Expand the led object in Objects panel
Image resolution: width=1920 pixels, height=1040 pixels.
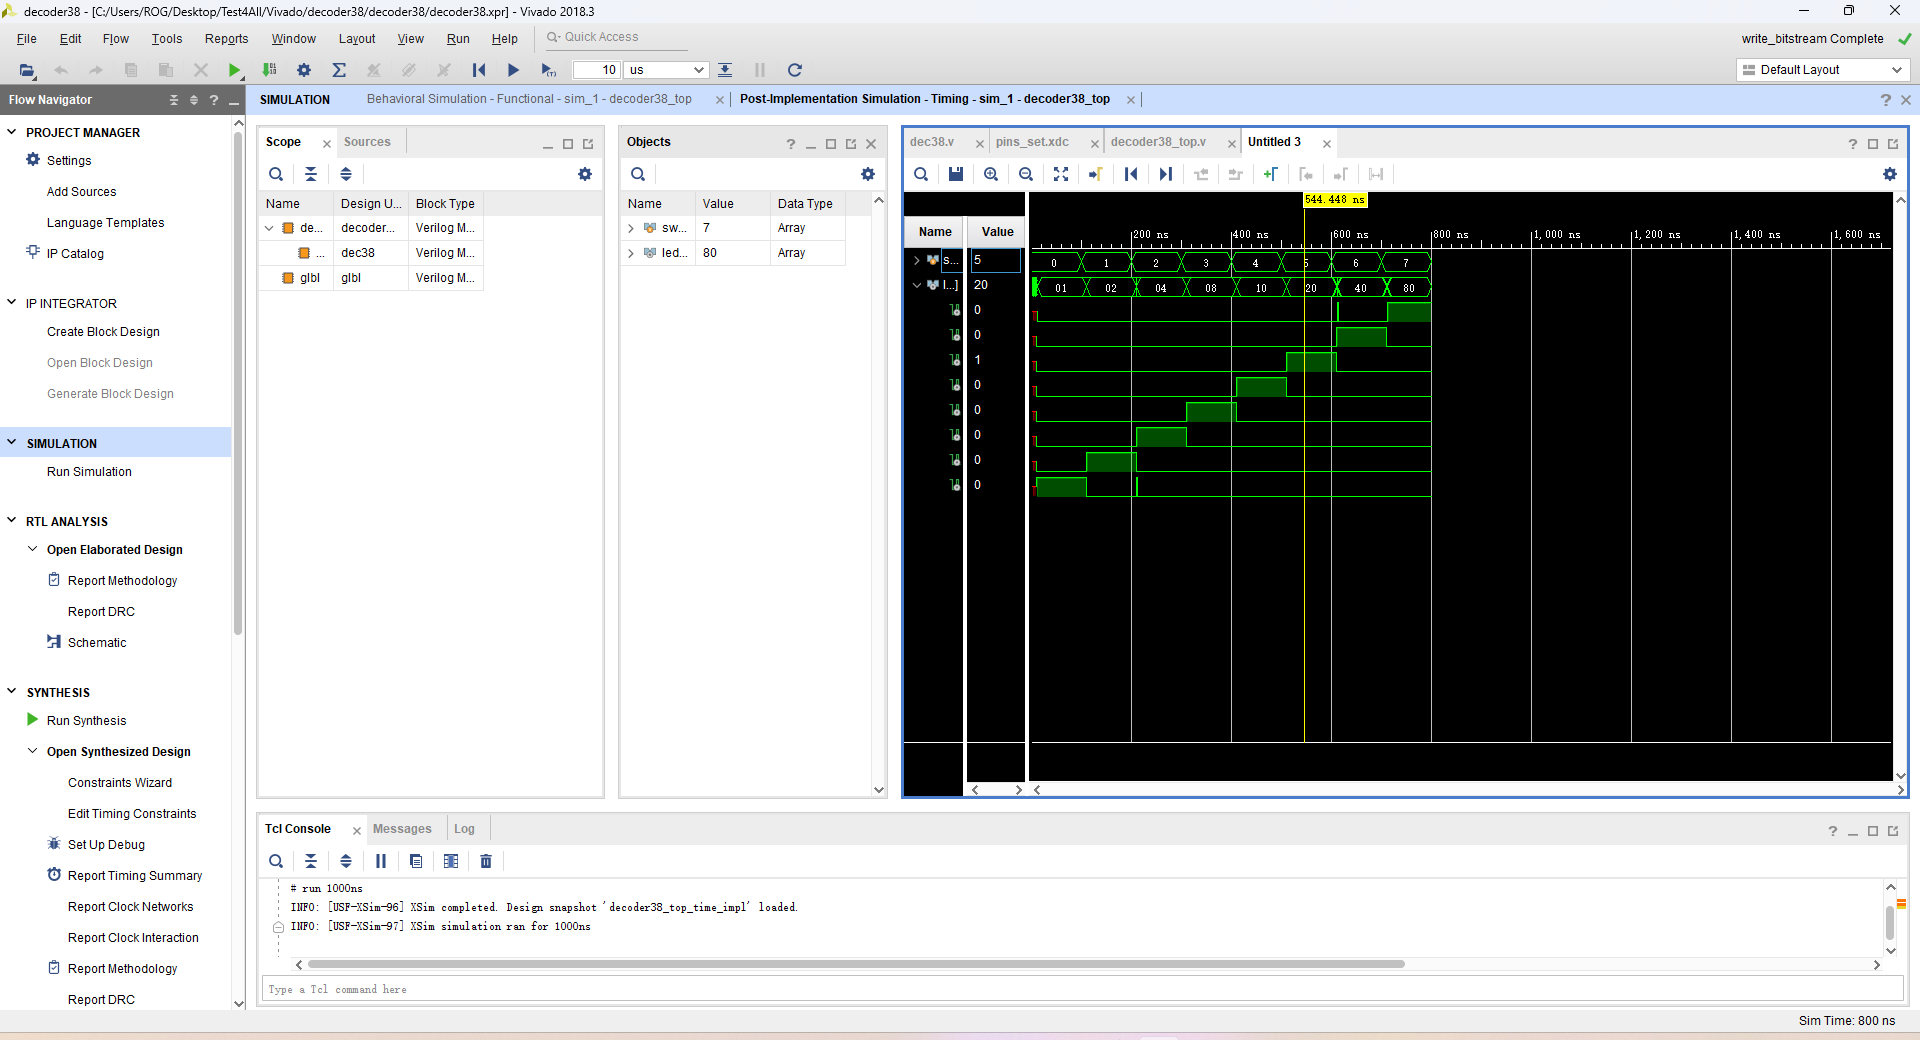pyautogui.click(x=631, y=253)
